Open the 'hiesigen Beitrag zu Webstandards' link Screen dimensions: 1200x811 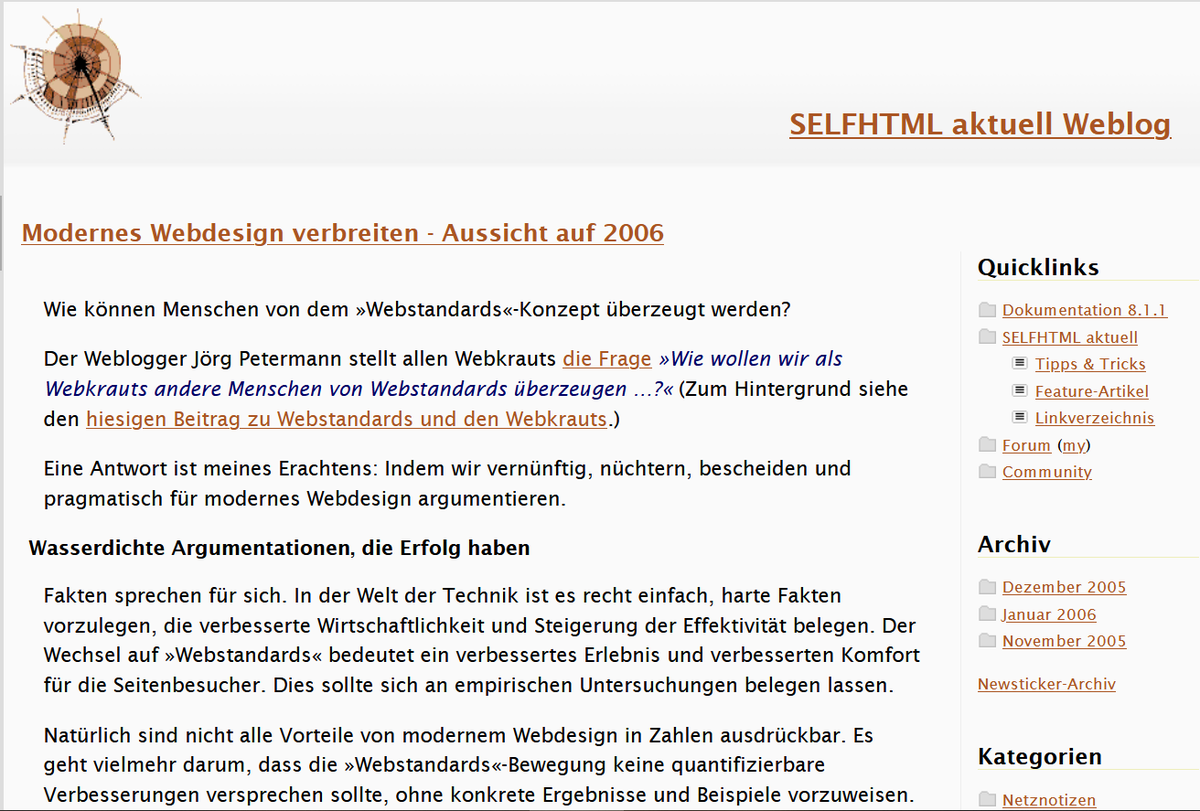pyautogui.click(x=346, y=418)
